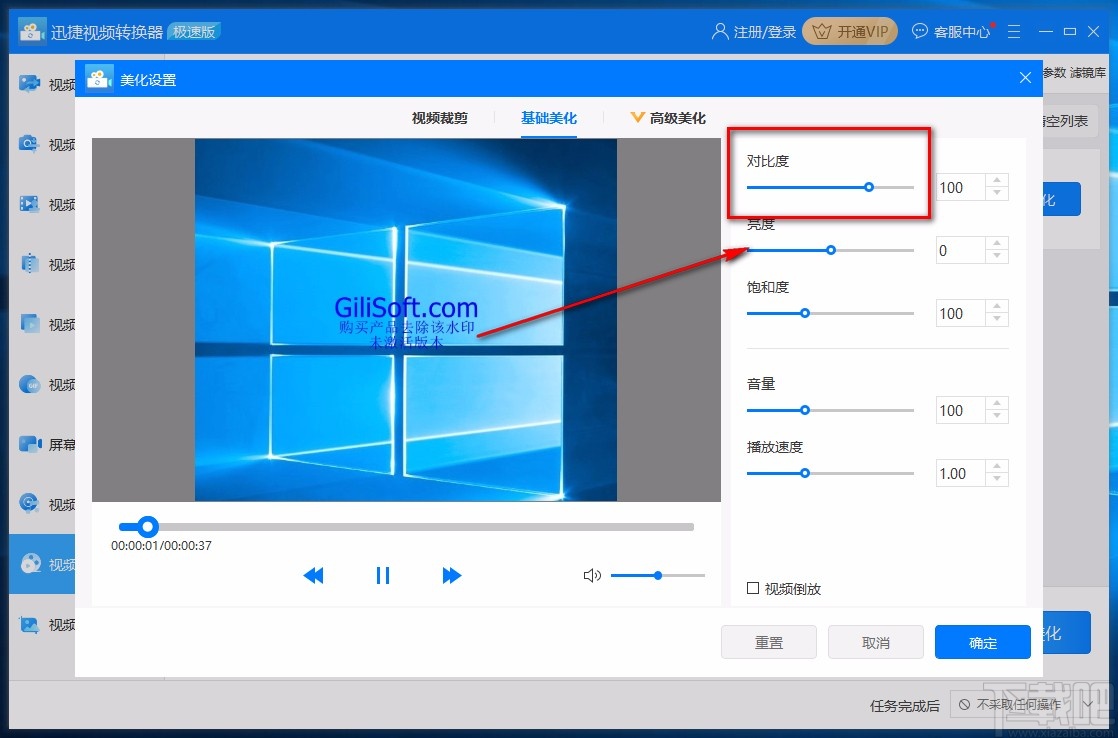Switch to the 视频裁剪 tab
The width and height of the screenshot is (1118, 738).
click(x=440, y=117)
